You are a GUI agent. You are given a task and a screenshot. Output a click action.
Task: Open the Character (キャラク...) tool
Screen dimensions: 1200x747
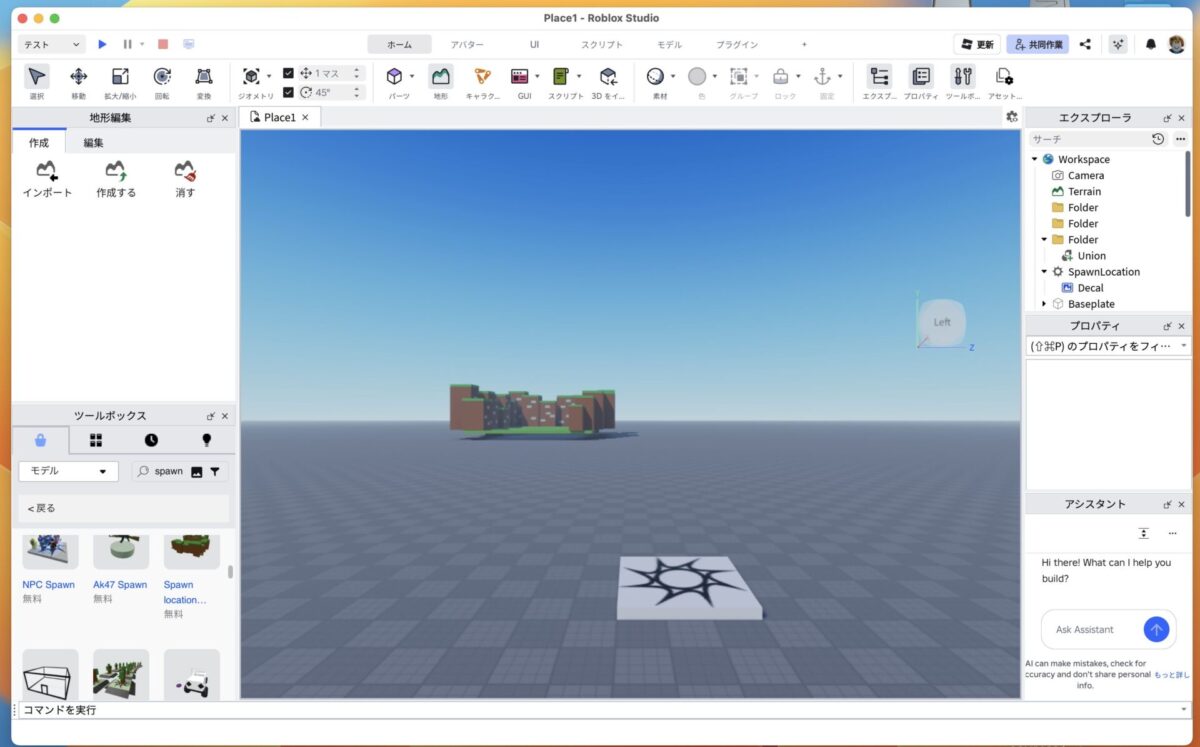(482, 77)
